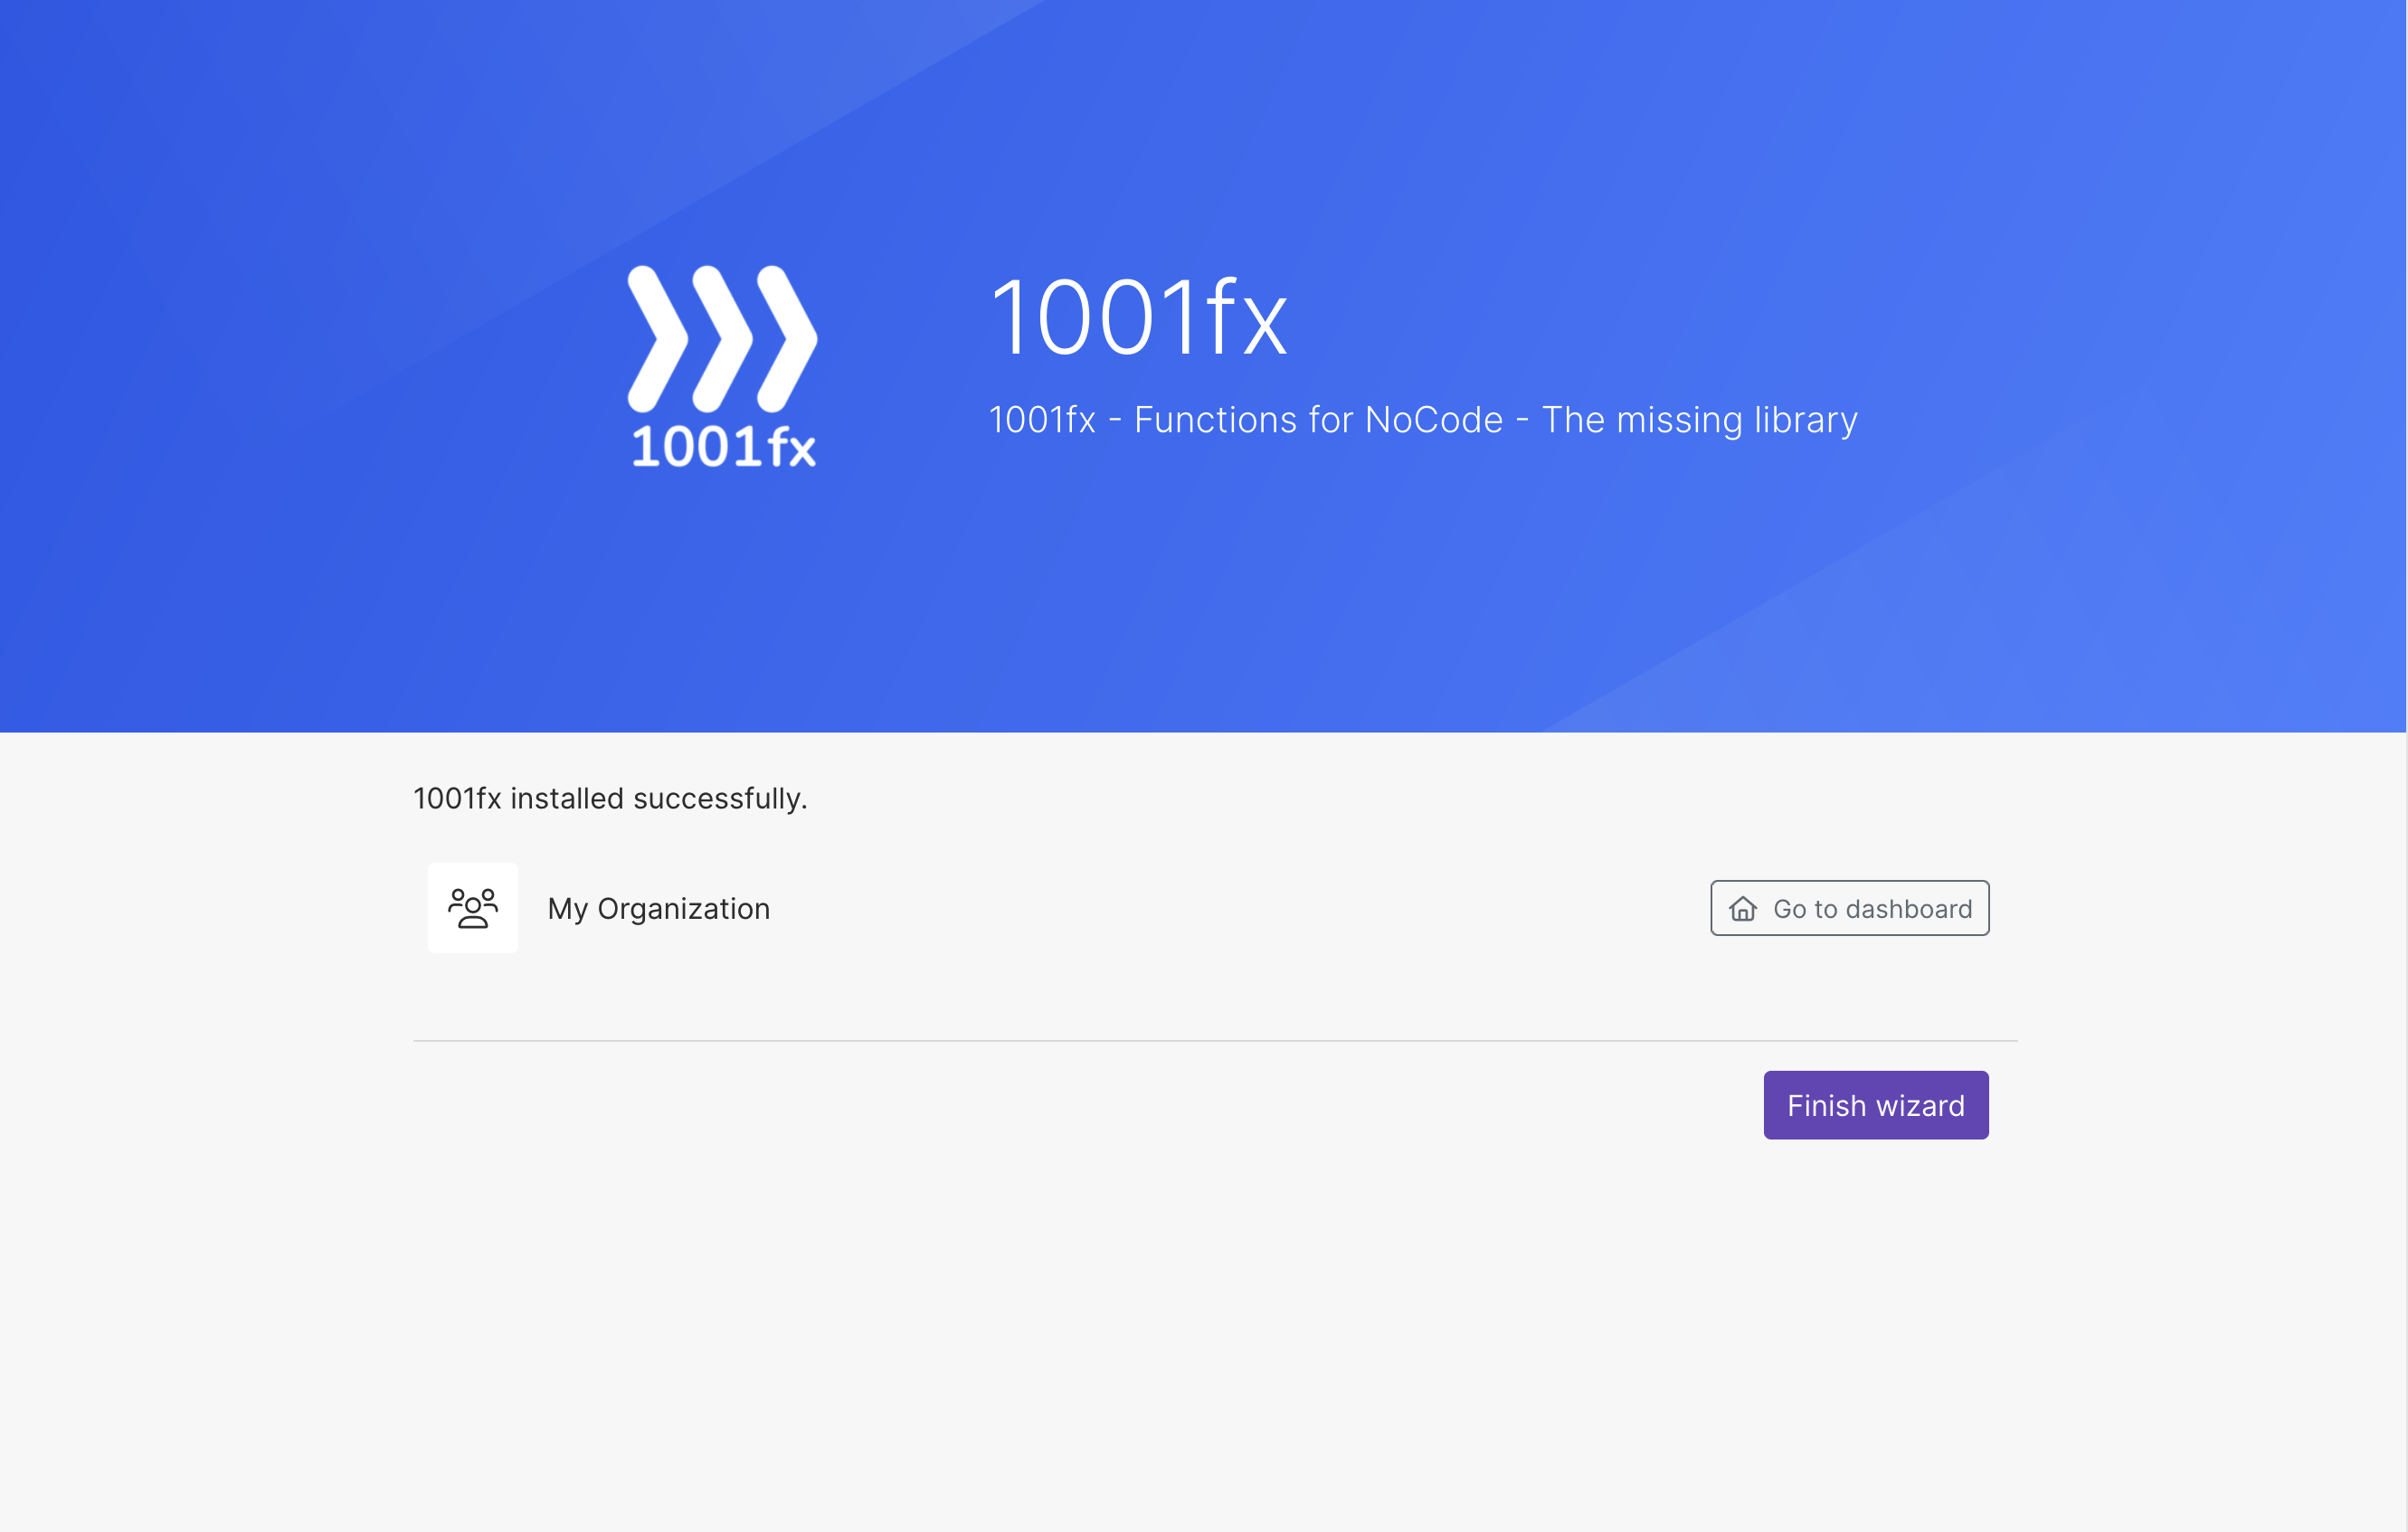This screenshot has width=2408, height=1532.
Task: Click the My Organization people icon
Action: coord(473,908)
